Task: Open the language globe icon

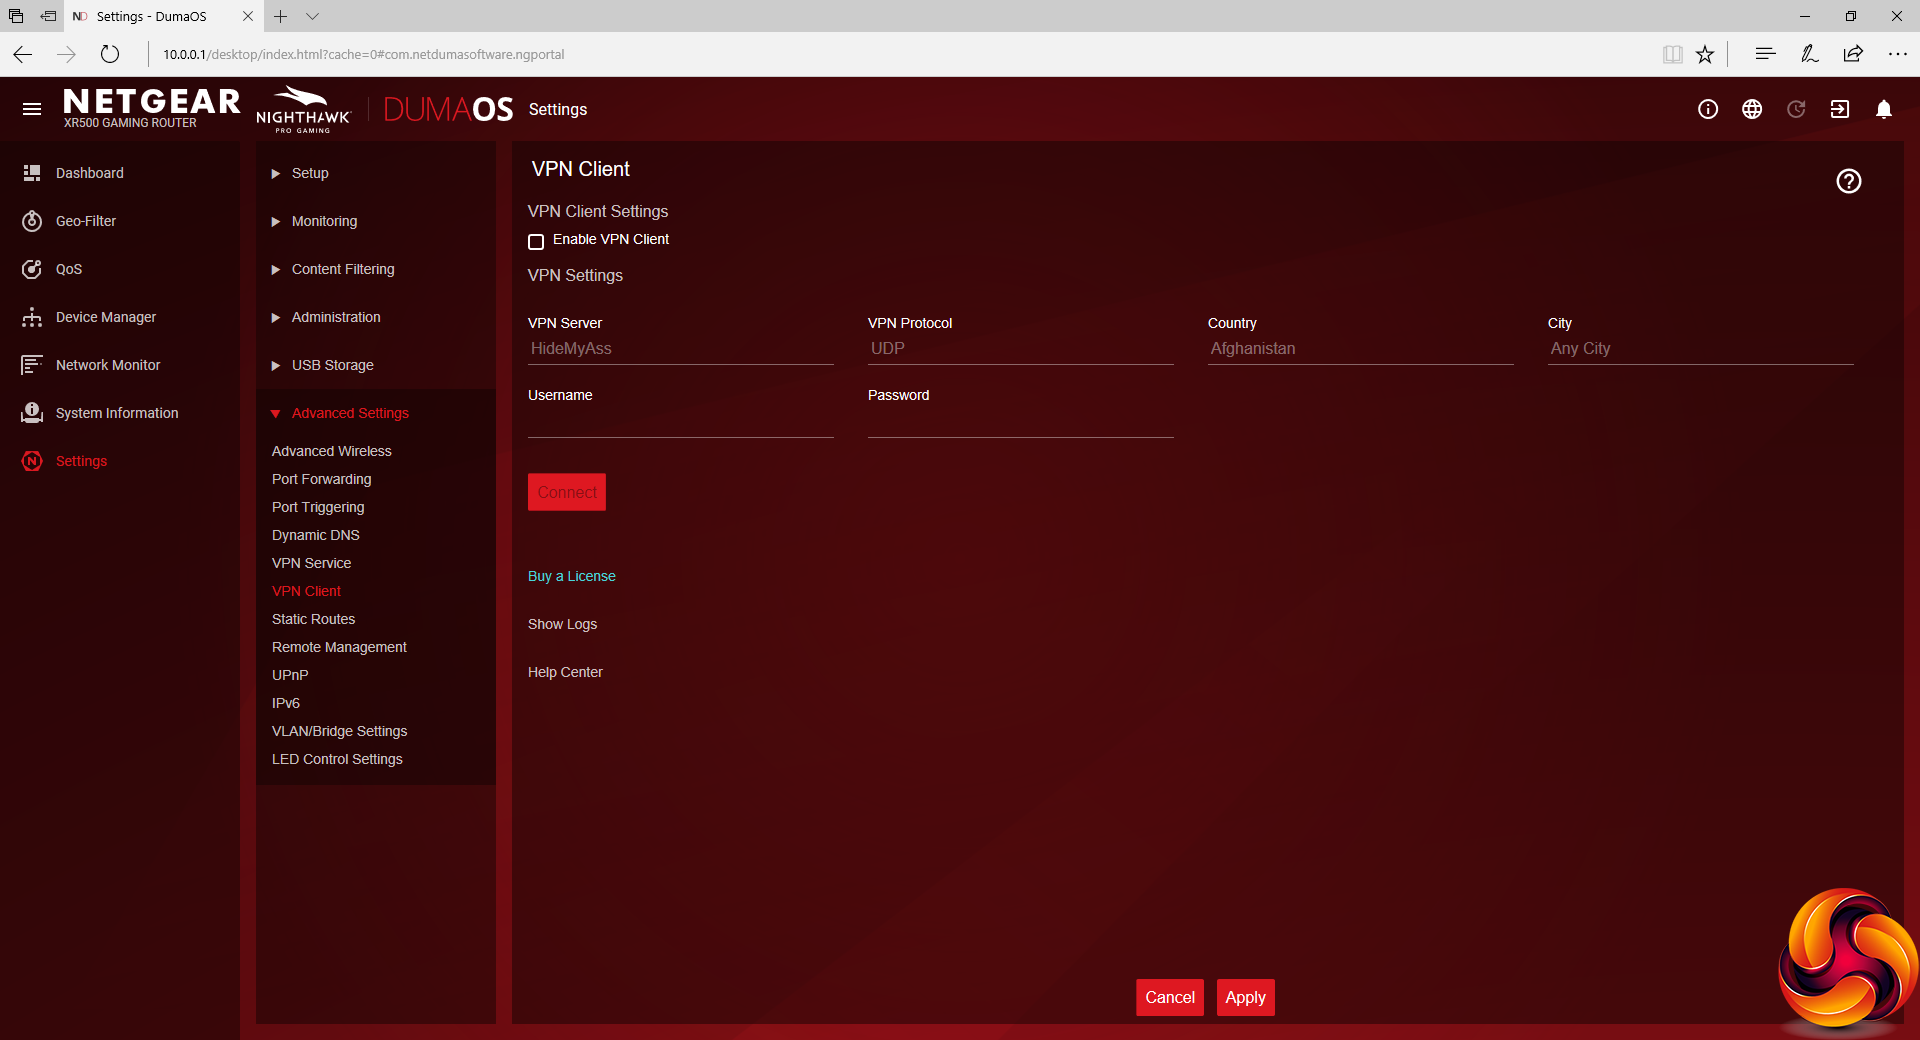Action: click(1752, 109)
